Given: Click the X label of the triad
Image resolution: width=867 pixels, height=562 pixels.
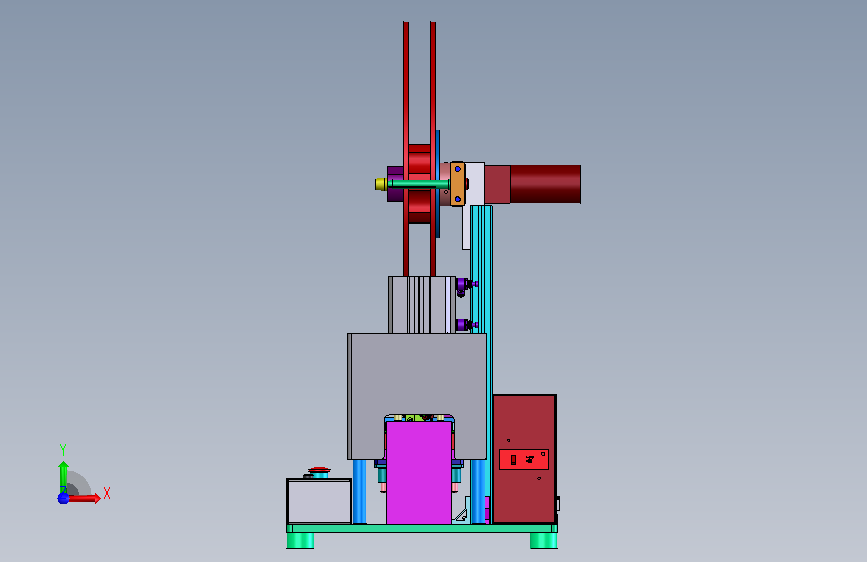Looking at the screenshot, I should coord(107,493).
